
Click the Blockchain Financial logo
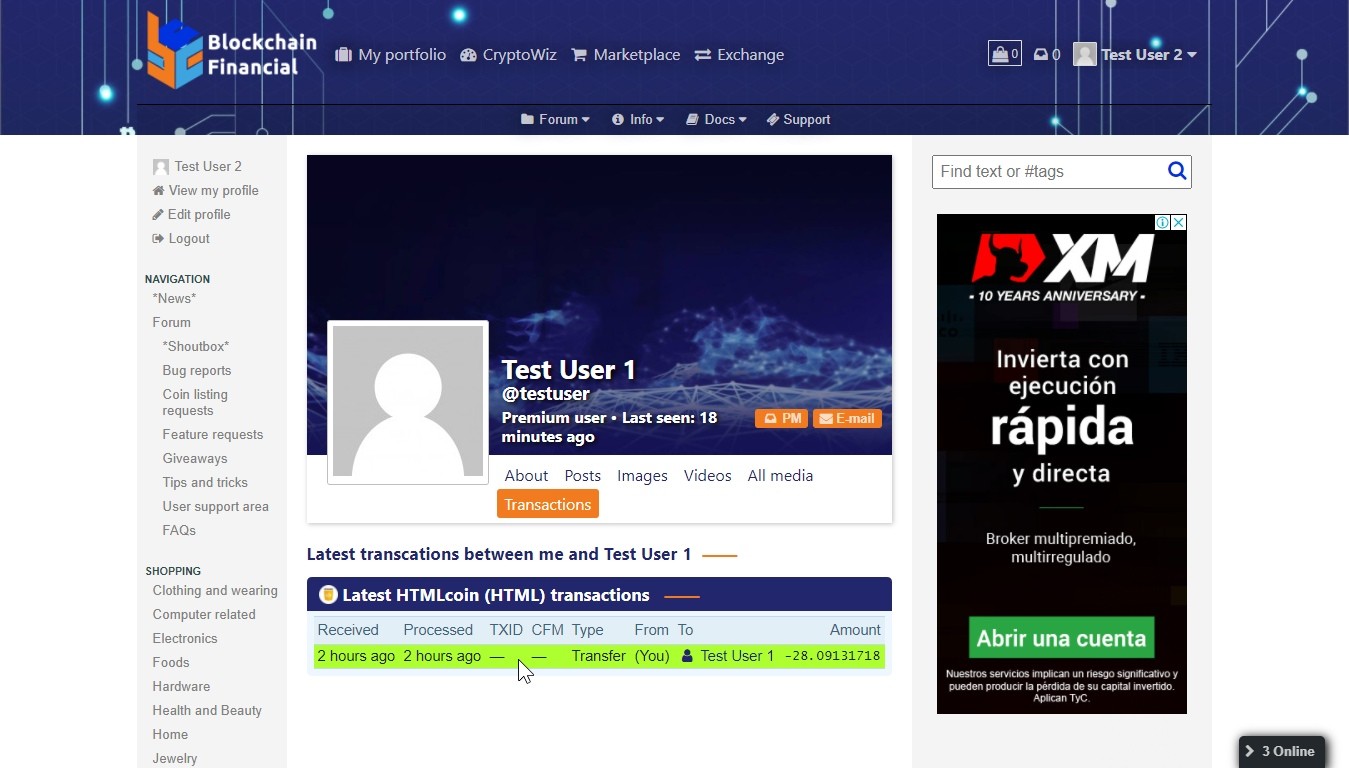point(232,52)
